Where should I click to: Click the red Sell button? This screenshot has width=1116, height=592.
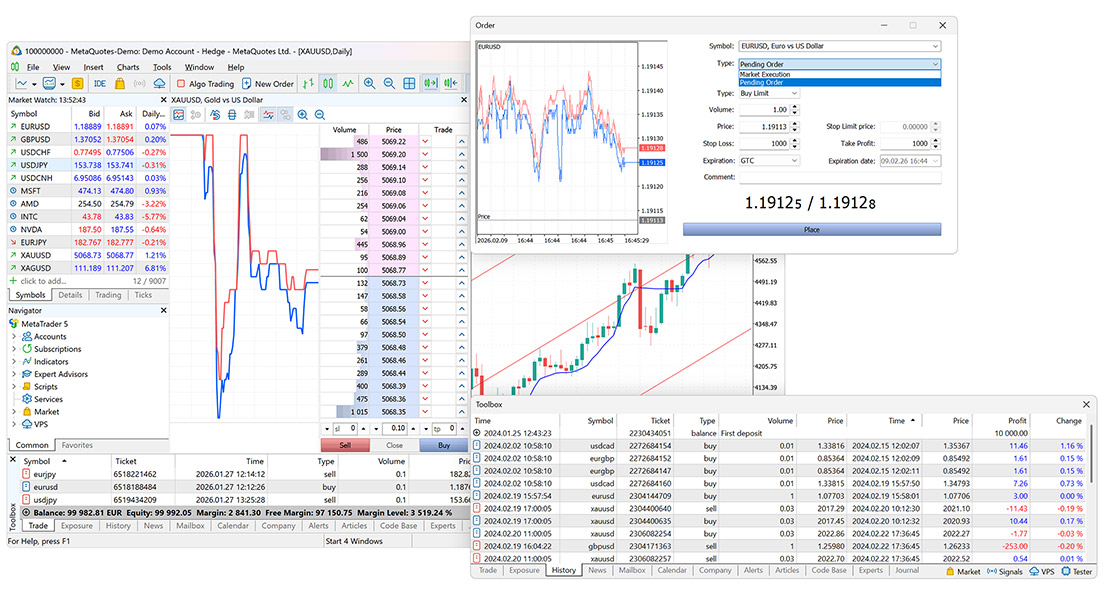(346, 445)
